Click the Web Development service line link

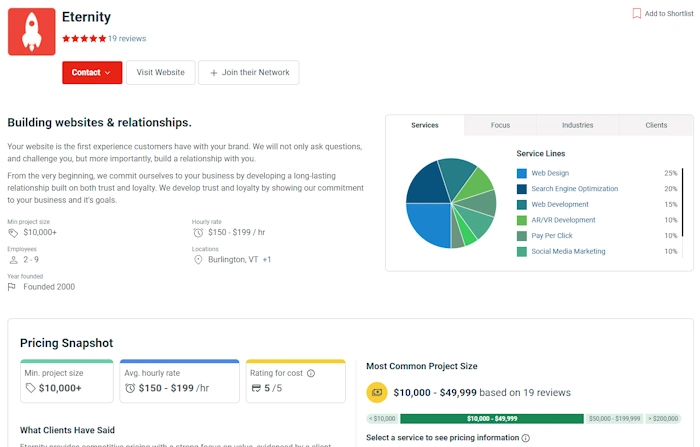560,205
